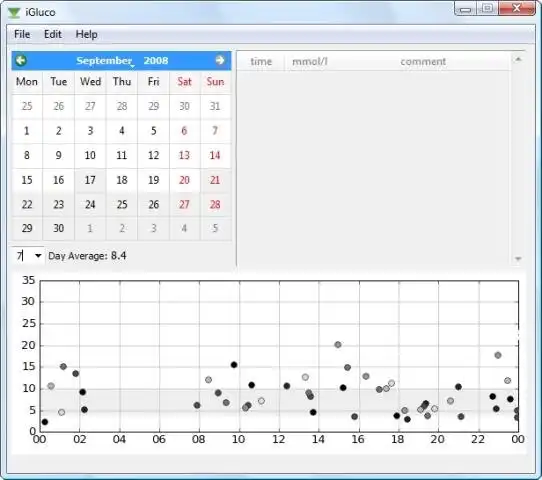Click the Mon weekday header
The height and width of the screenshot is (480, 542).
[27, 82]
